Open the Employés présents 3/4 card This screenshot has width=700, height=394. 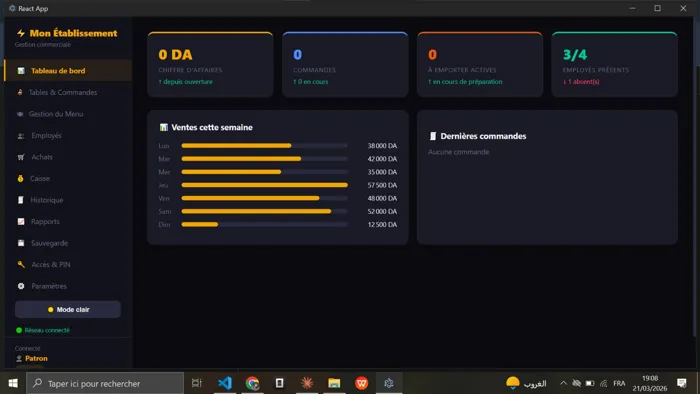tap(615, 65)
